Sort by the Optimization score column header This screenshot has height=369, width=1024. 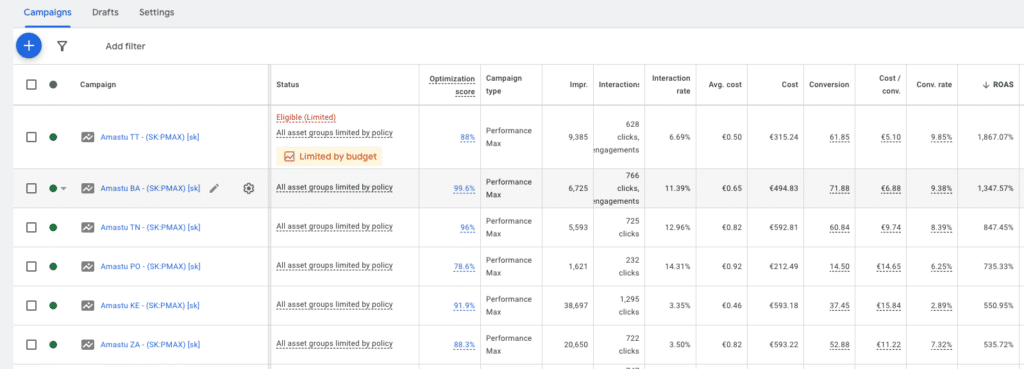pos(452,85)
